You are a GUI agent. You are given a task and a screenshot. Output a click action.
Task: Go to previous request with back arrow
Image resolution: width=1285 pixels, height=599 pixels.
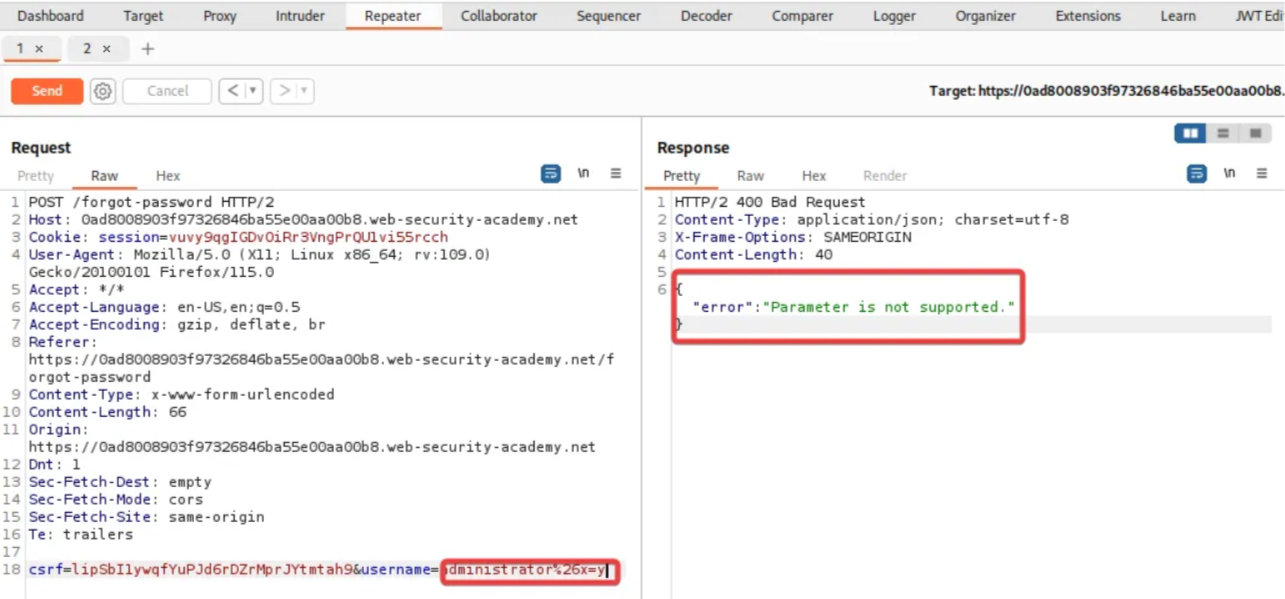pyautogui.click(x=232, y=91)
